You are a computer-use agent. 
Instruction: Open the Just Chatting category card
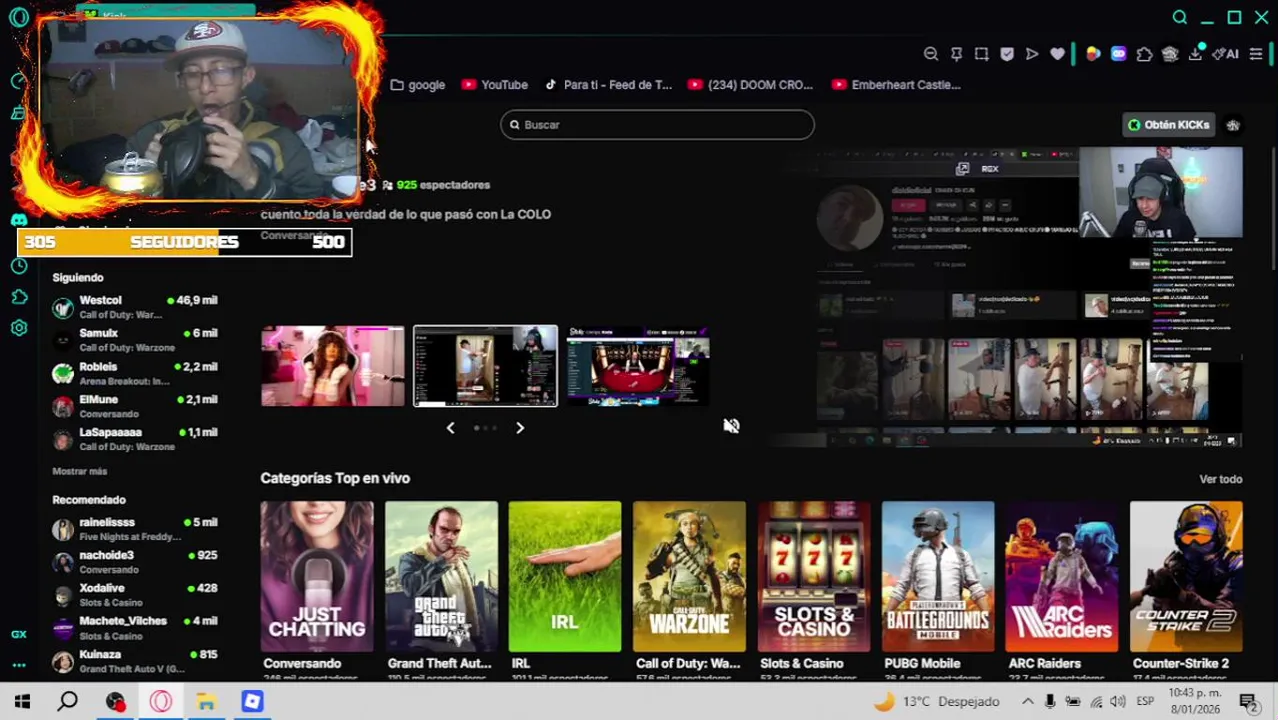[x=317, y=577]
